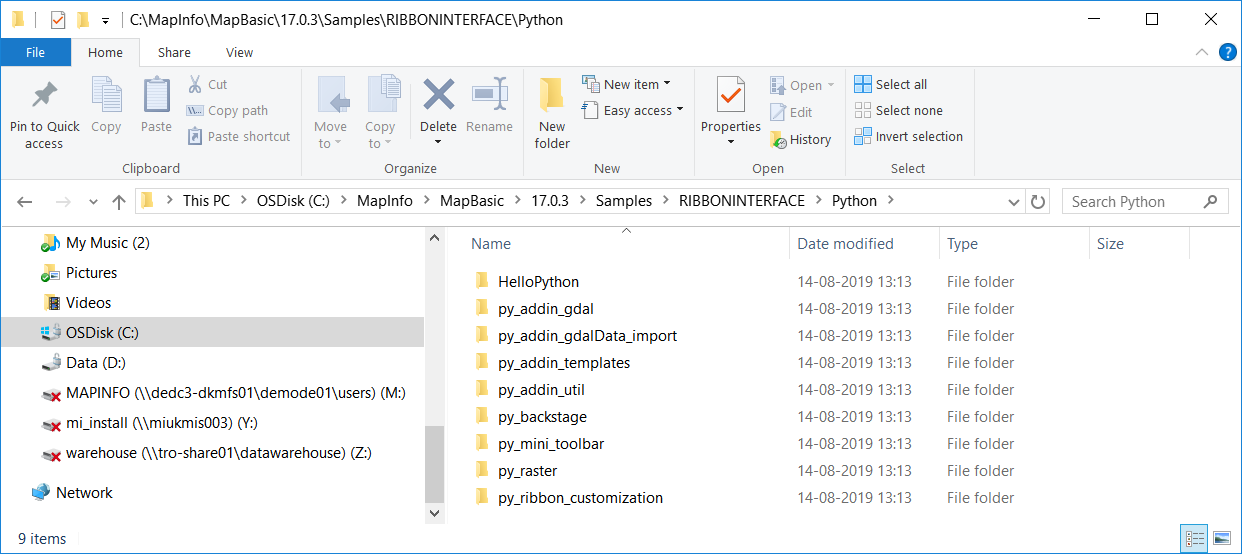The height and width of the screenshot is (554, 1242).
Task: Click the Select none icon
Action: click(x=863, y=110)
